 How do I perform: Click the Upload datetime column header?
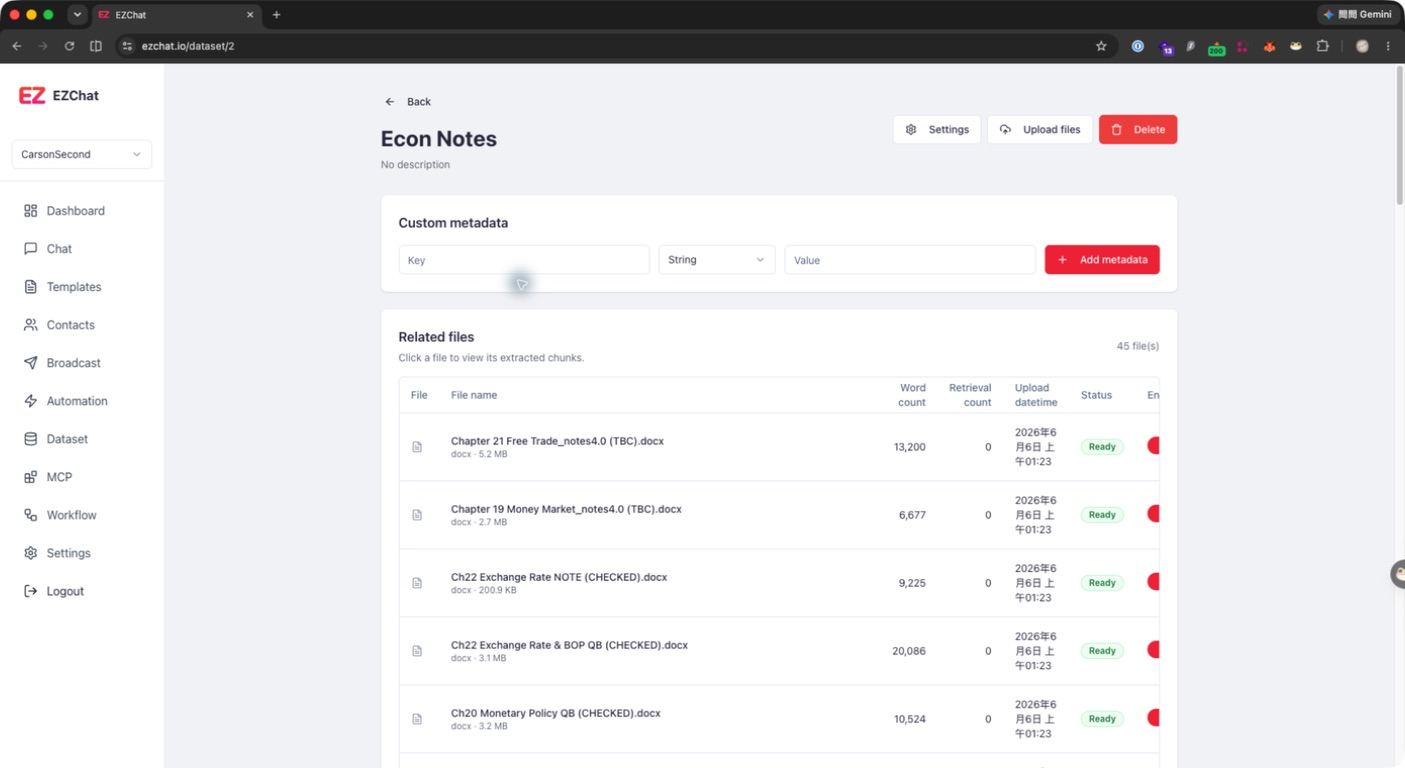pos(1036,395)
